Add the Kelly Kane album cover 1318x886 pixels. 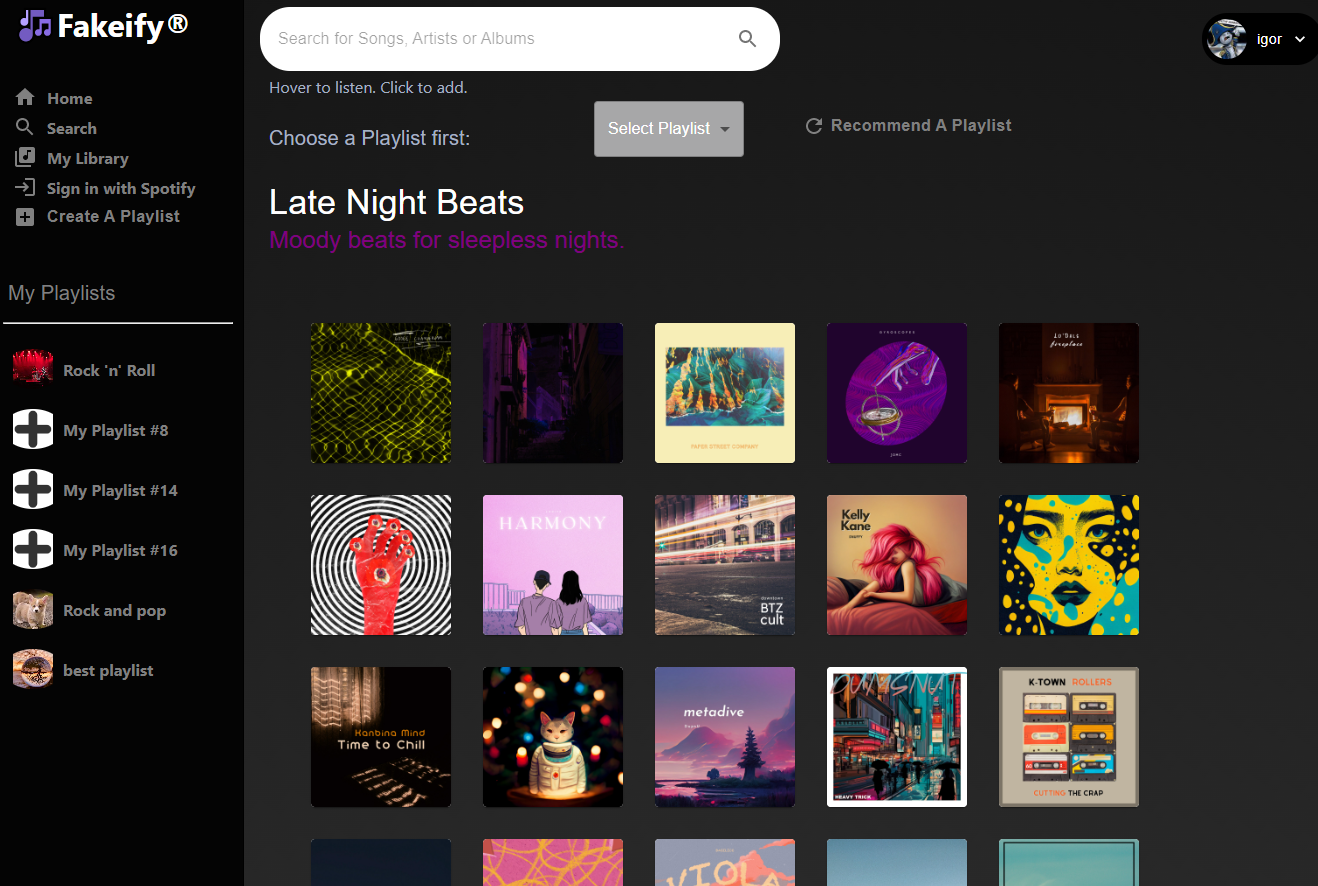tap(897, 565)
